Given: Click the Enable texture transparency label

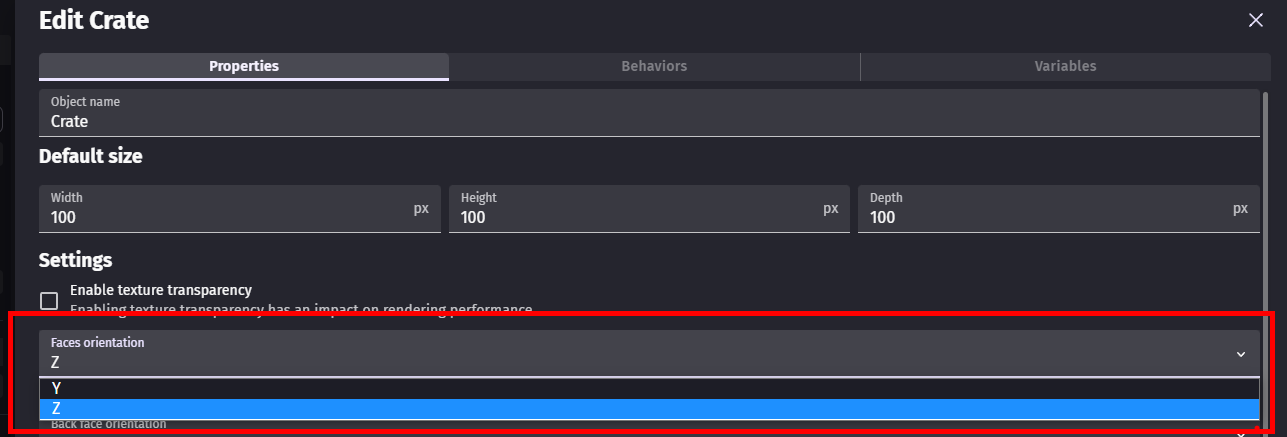Looking at the screenshot, I should (161, 290).
